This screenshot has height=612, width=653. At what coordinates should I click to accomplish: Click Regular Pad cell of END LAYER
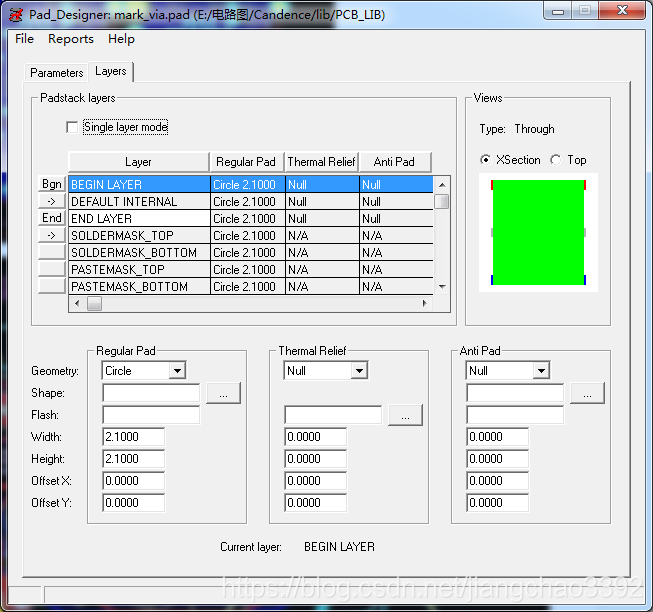247,219
